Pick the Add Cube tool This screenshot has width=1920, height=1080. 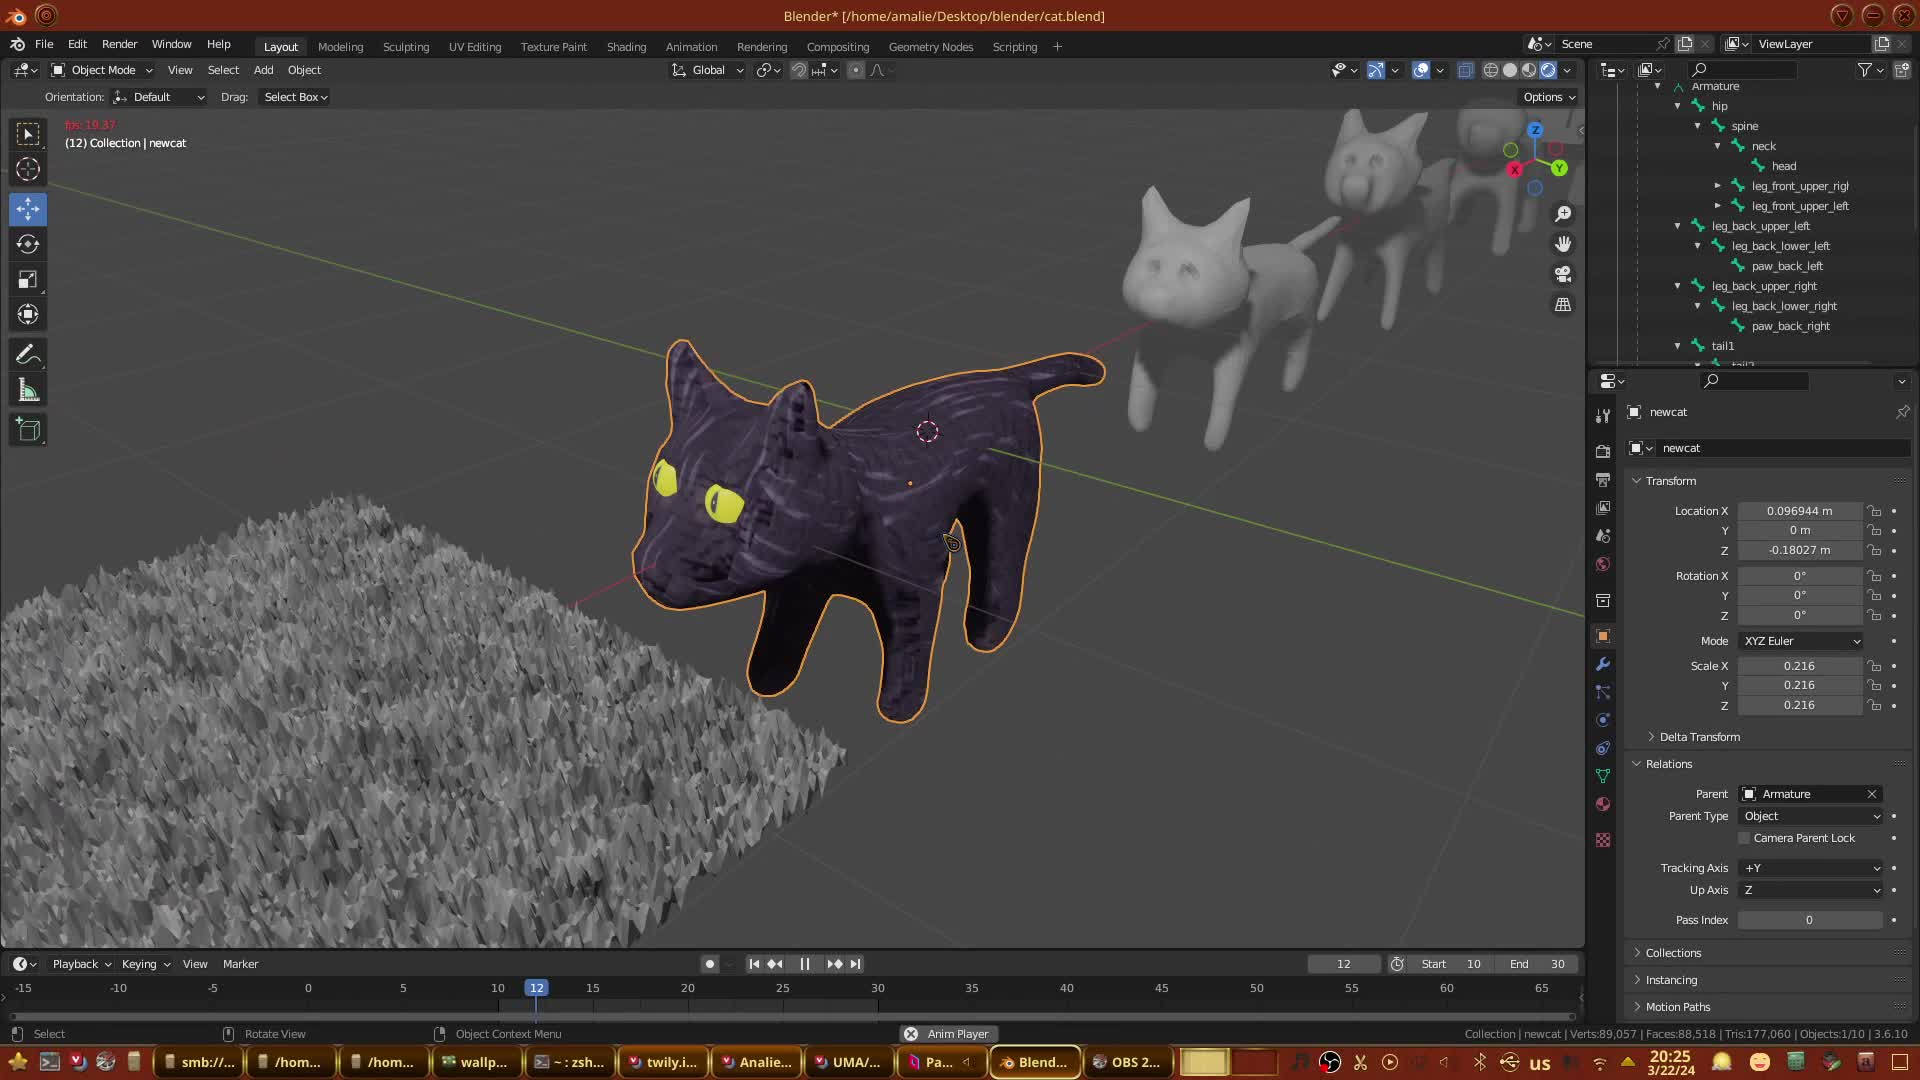(28, 431)
